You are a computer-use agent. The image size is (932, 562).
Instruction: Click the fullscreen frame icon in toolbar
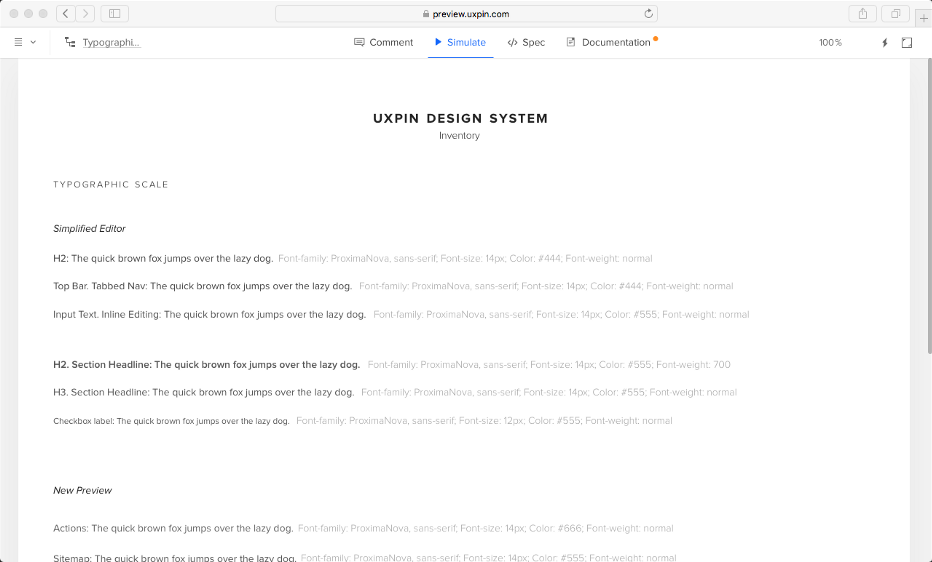tap(907, 42)
